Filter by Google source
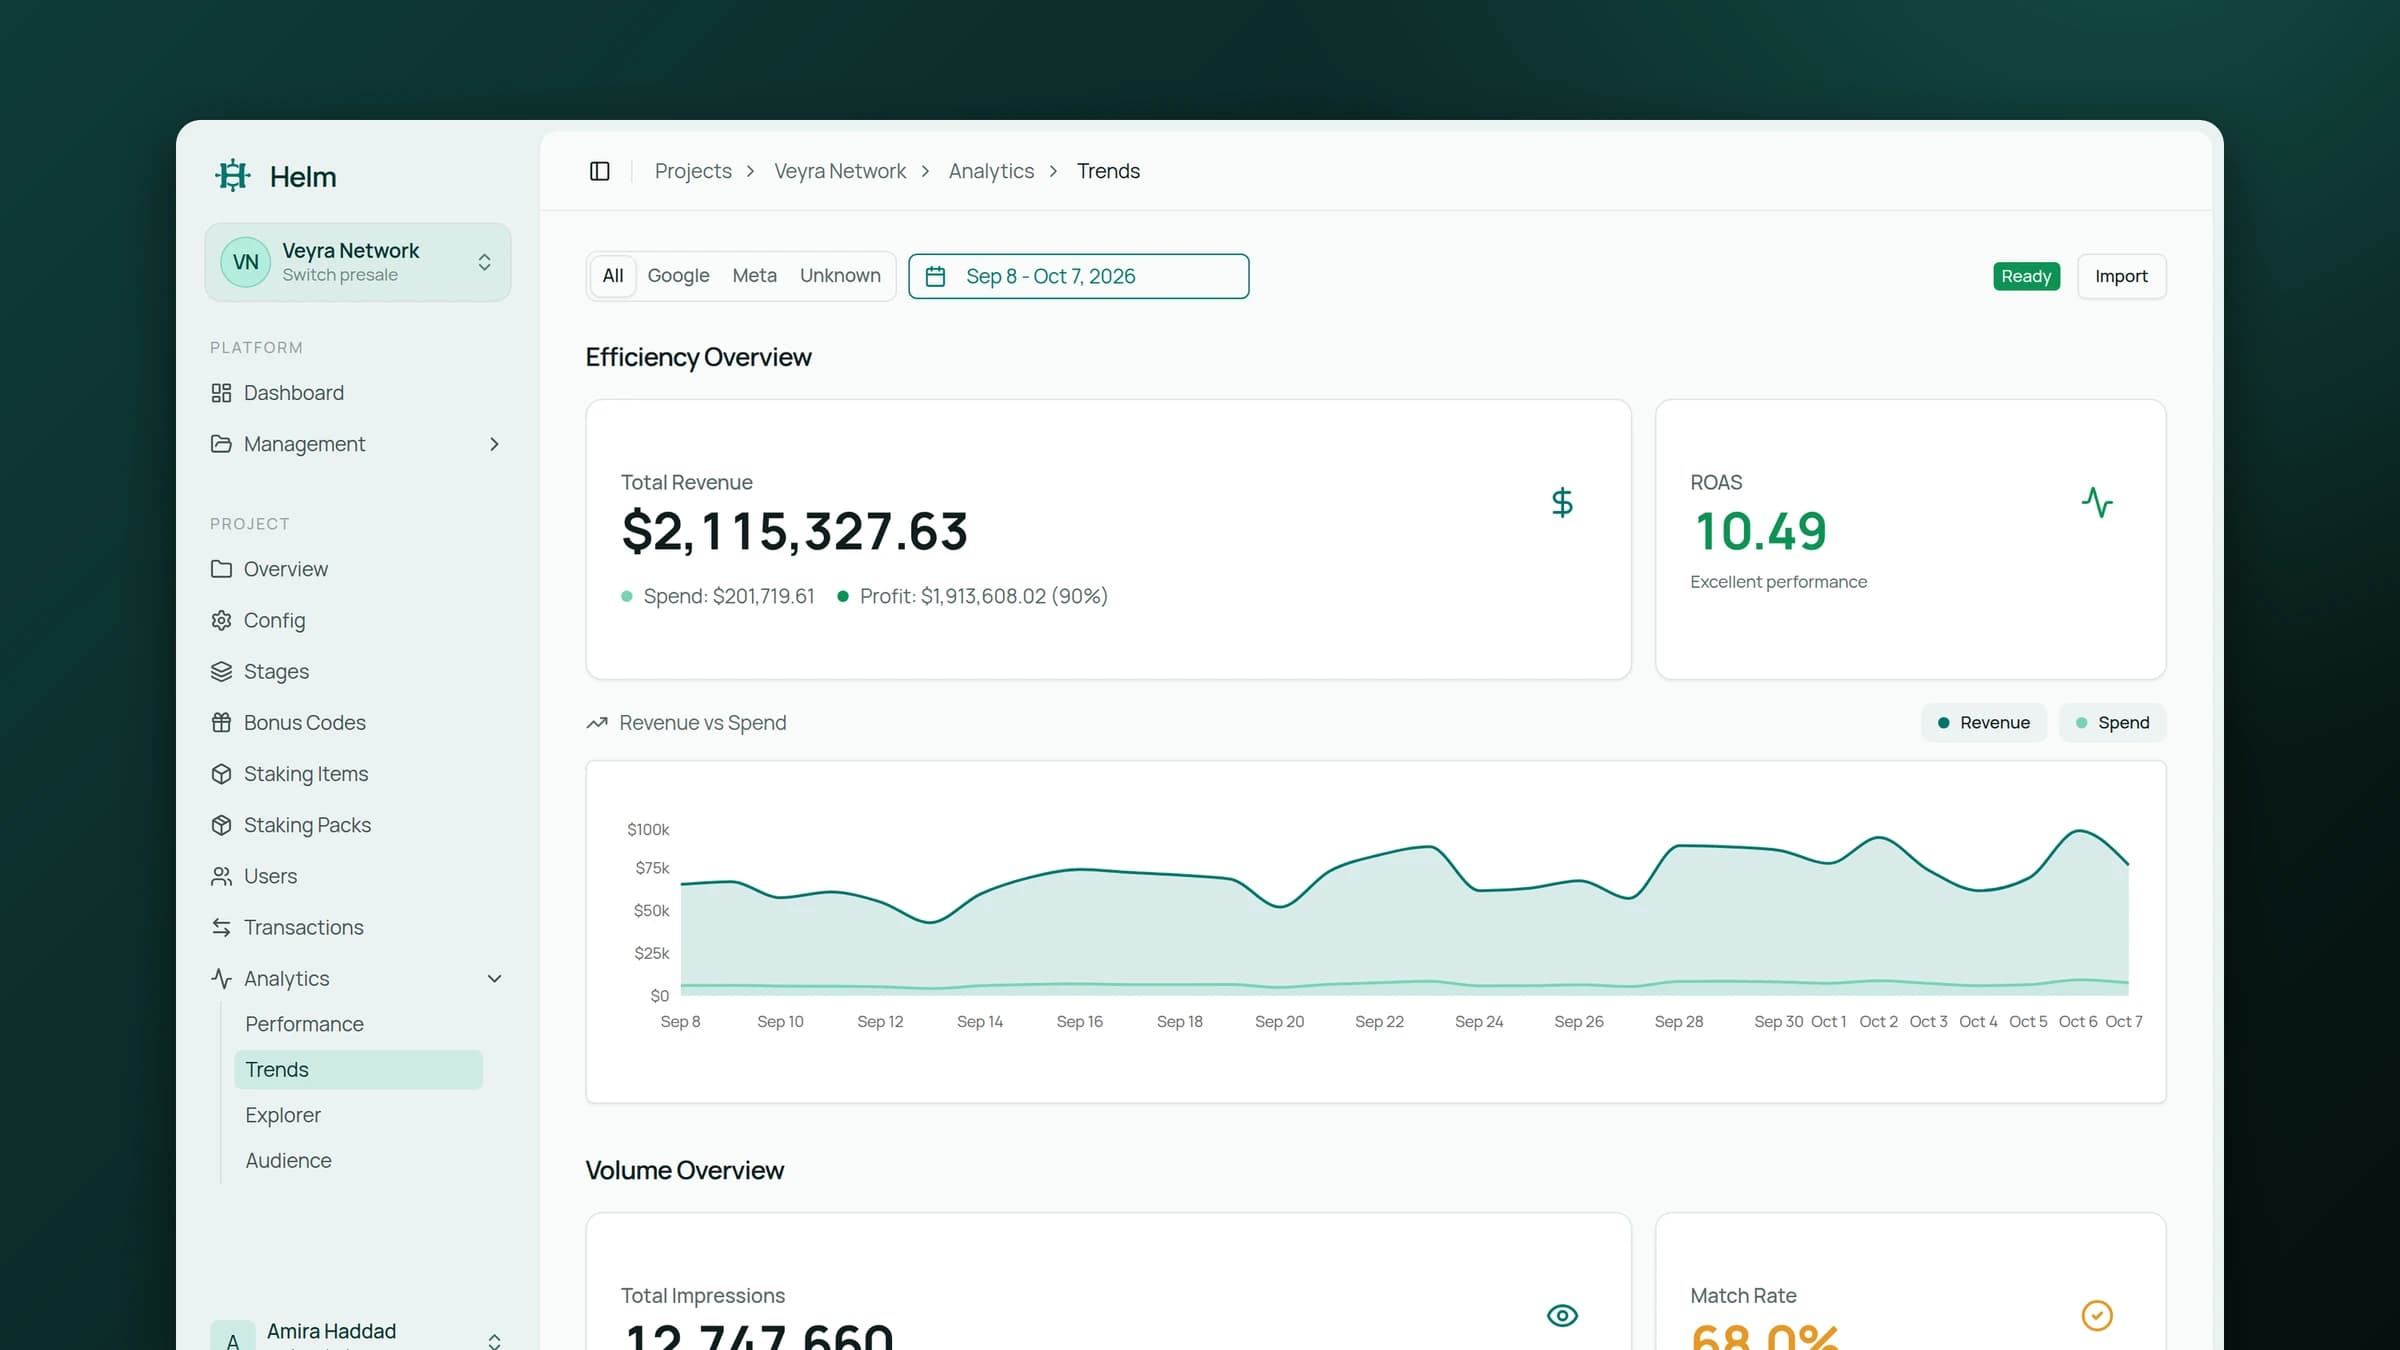The height and width of the screenshot is (1350, 2400). pyautogui.click(x=678, y=276)
